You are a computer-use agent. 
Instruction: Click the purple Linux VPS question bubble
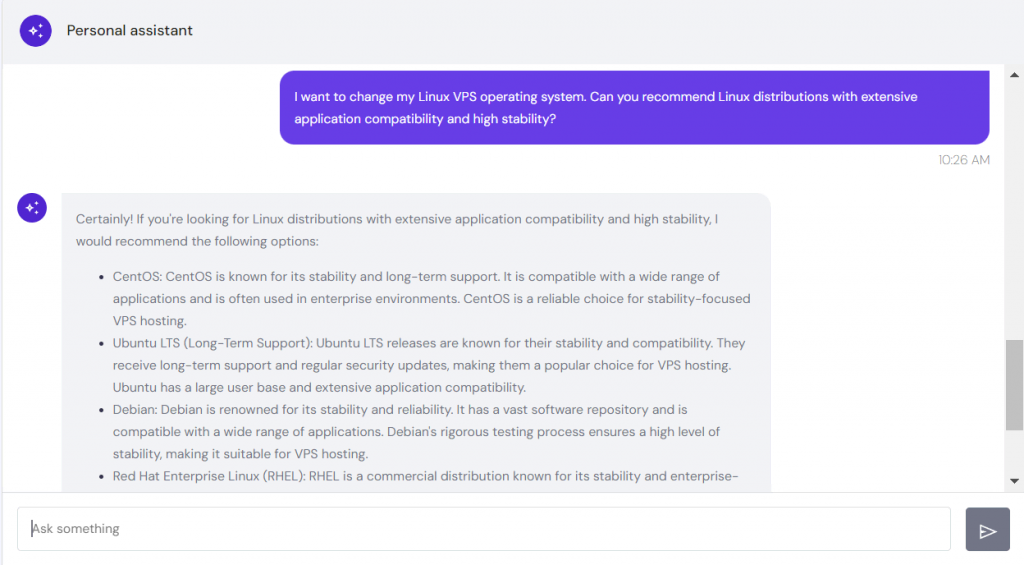pyautogui.click(x=634, y=108)
